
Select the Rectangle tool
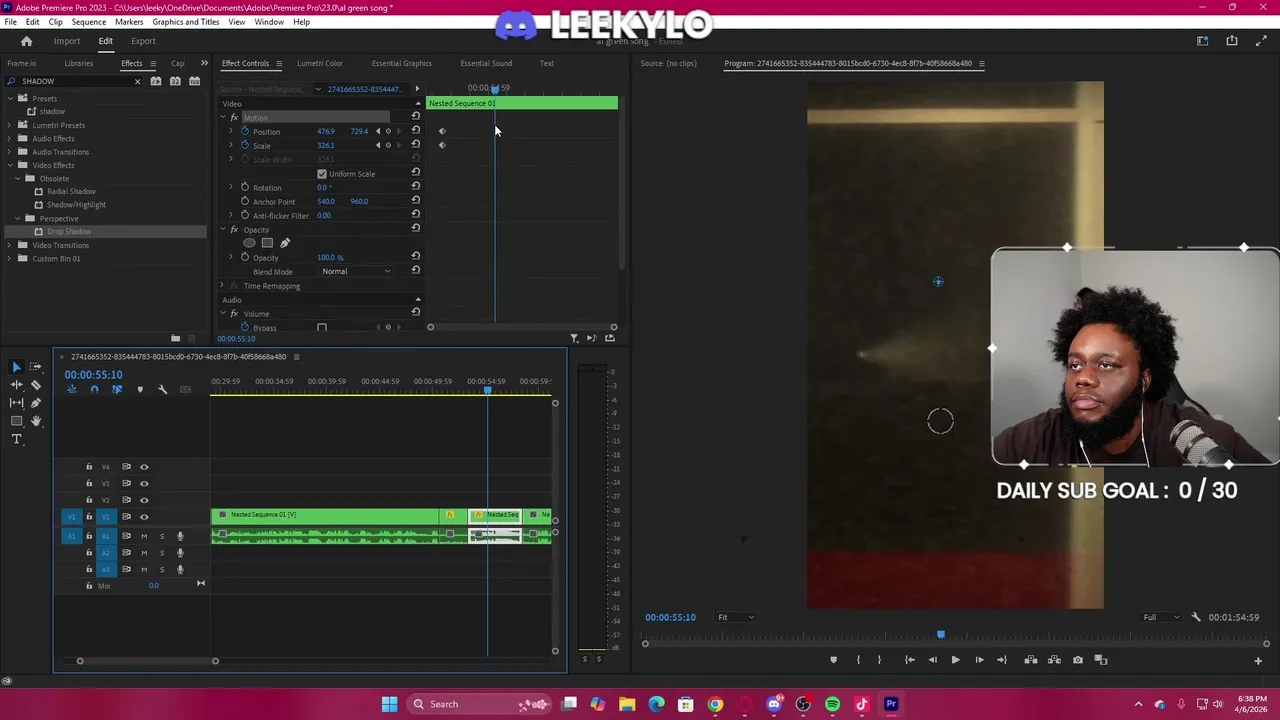point(16,421)
